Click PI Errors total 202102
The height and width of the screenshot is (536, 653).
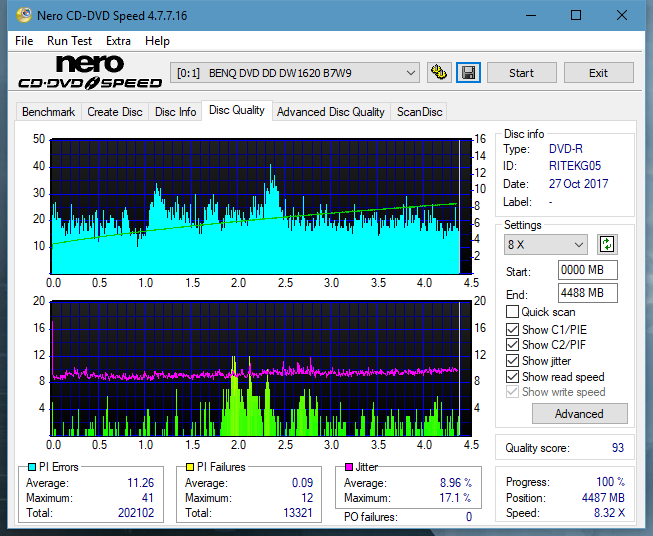click(136, 513)
